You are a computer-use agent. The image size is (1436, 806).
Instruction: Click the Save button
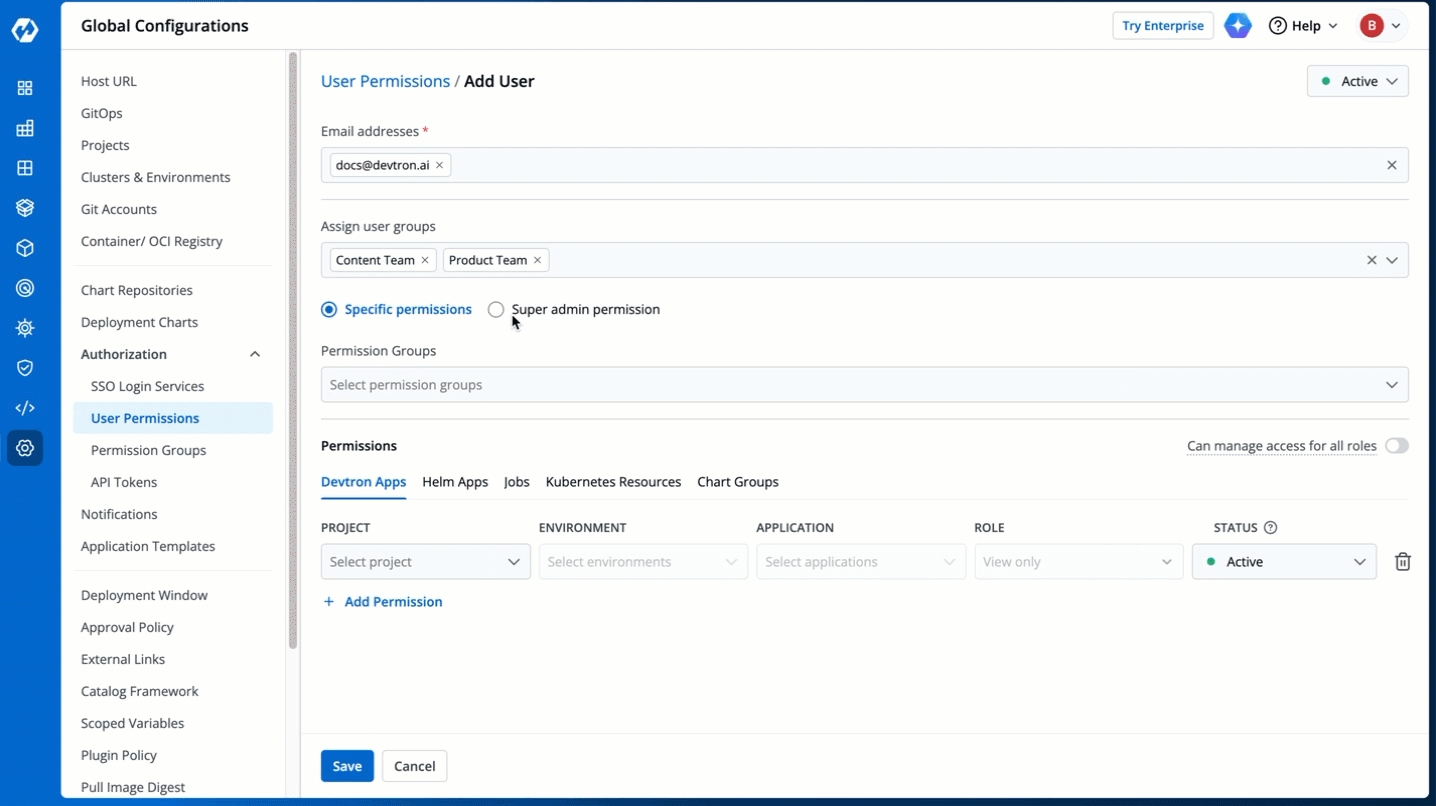click(x=347, y=766)
